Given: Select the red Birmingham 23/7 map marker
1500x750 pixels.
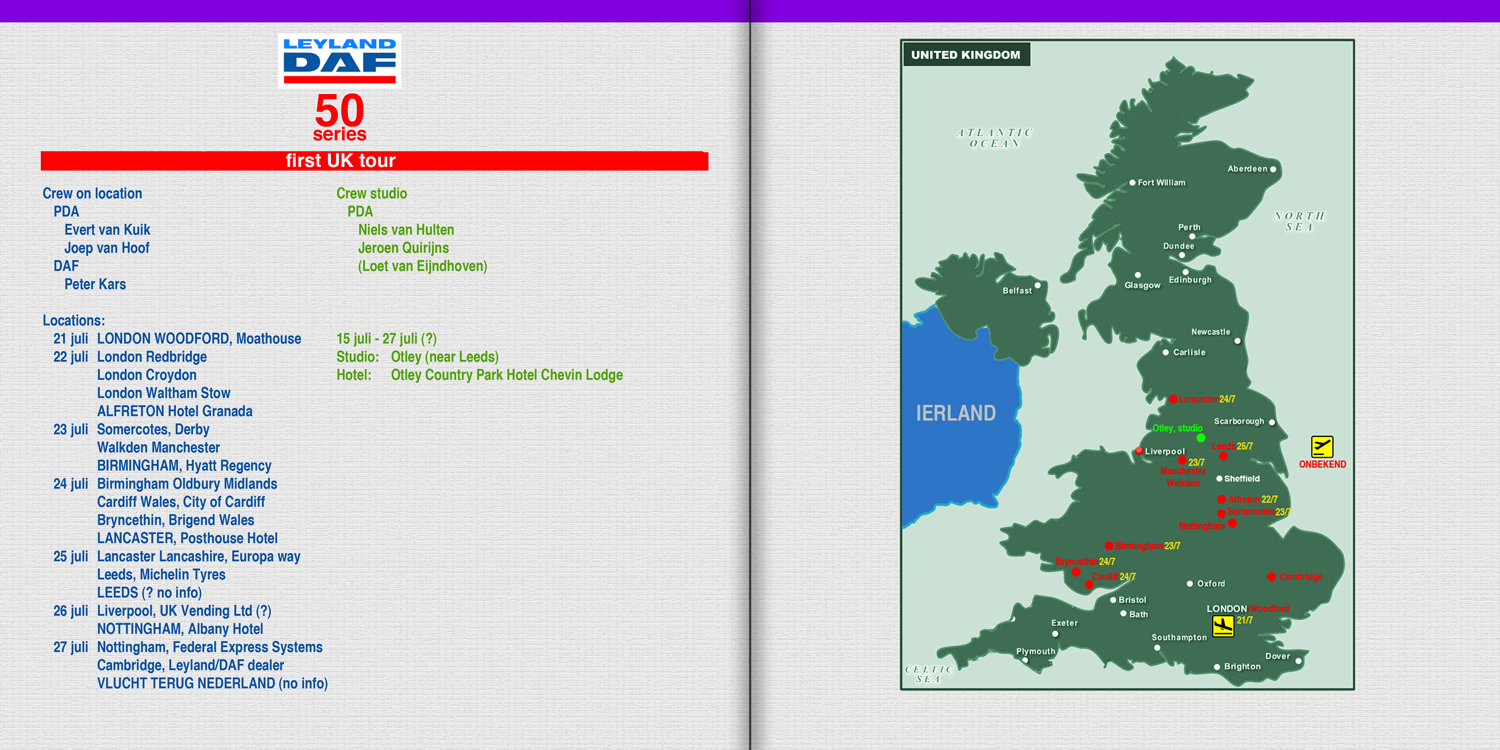Looking at the screenshot, I should pyautogui.click(x=1109, y=546).
